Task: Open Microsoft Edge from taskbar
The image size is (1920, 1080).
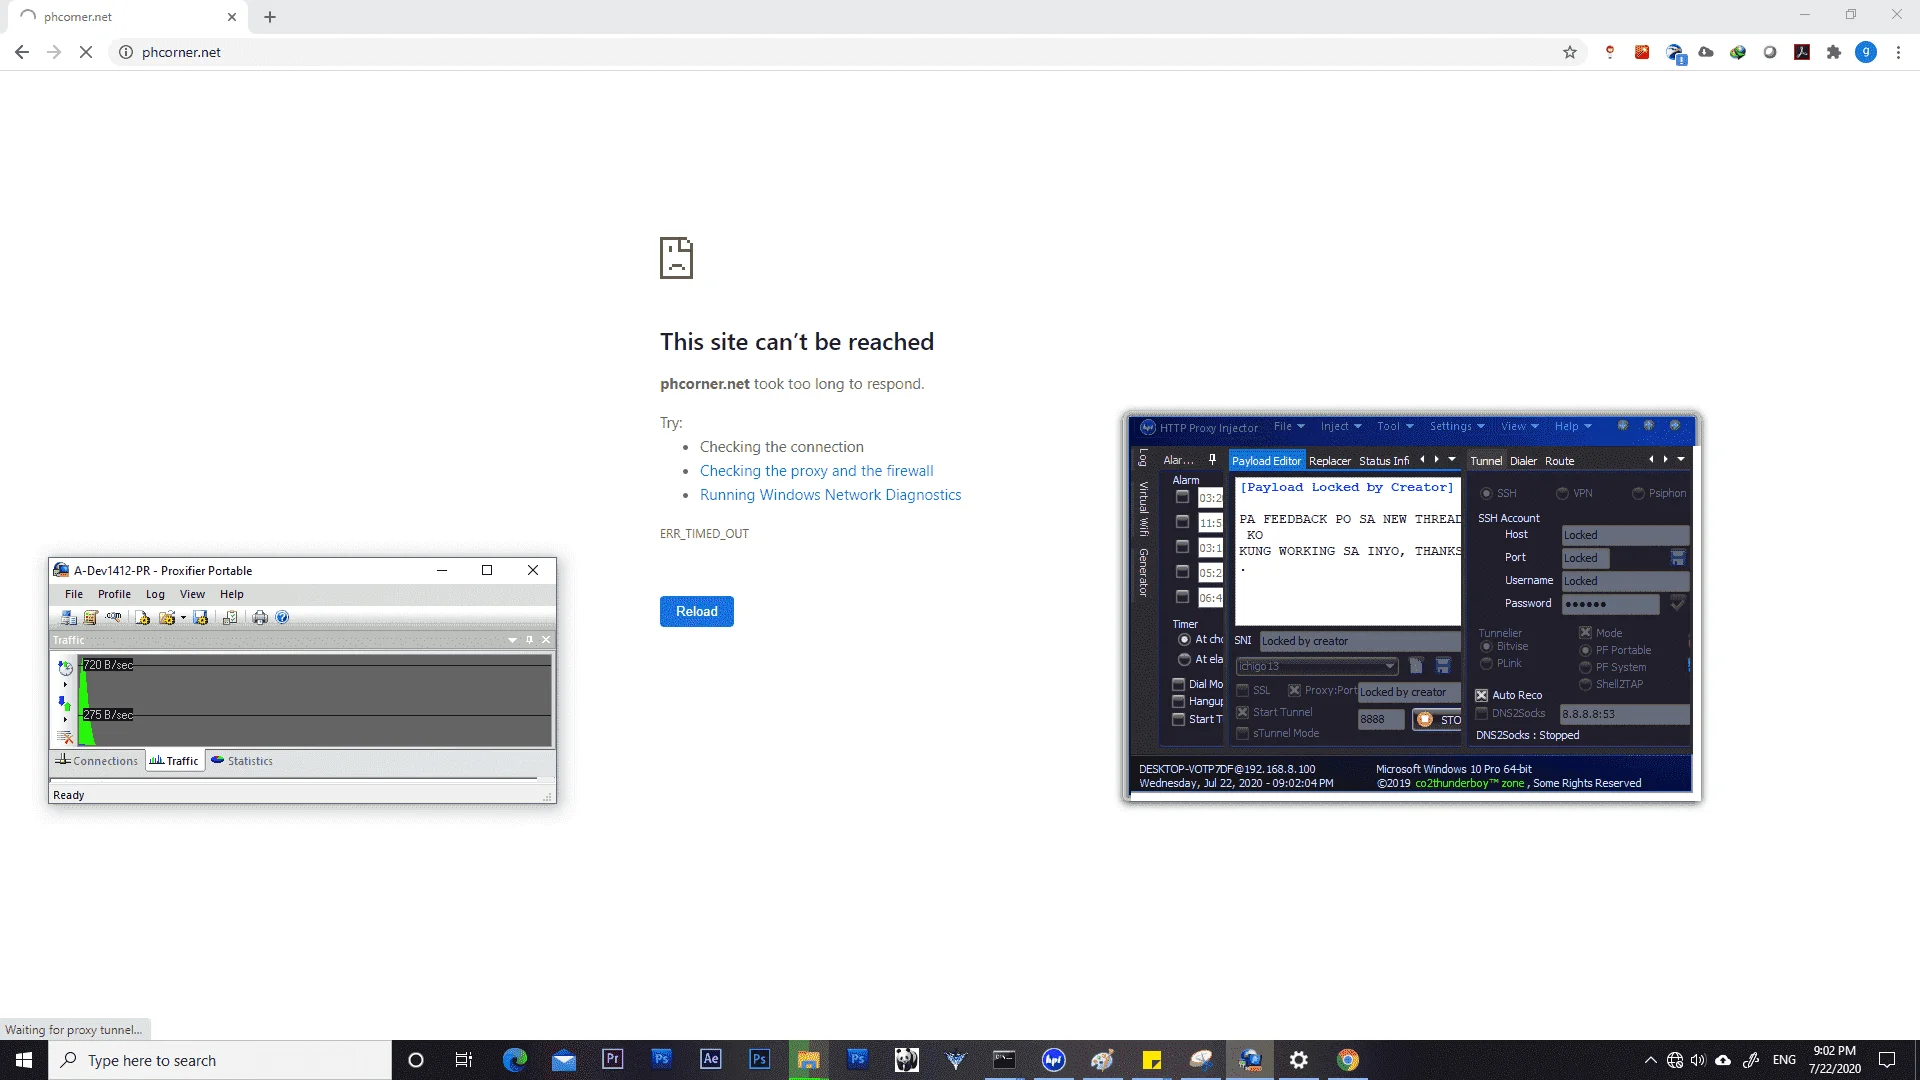Action: [514, 1060]
